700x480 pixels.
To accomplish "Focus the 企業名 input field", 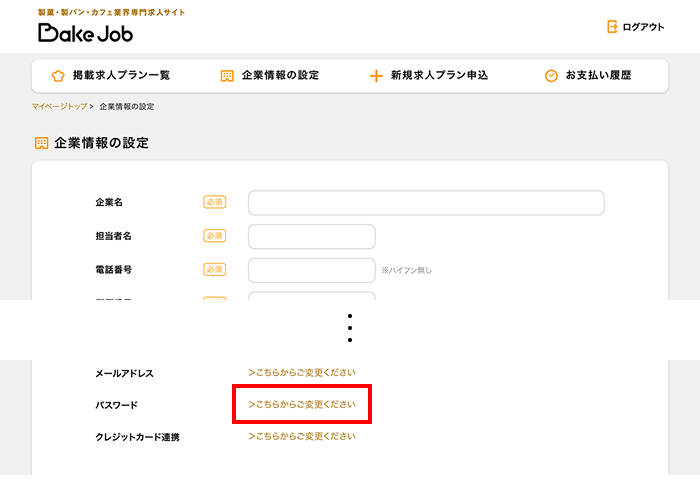I will click(426, 203).
